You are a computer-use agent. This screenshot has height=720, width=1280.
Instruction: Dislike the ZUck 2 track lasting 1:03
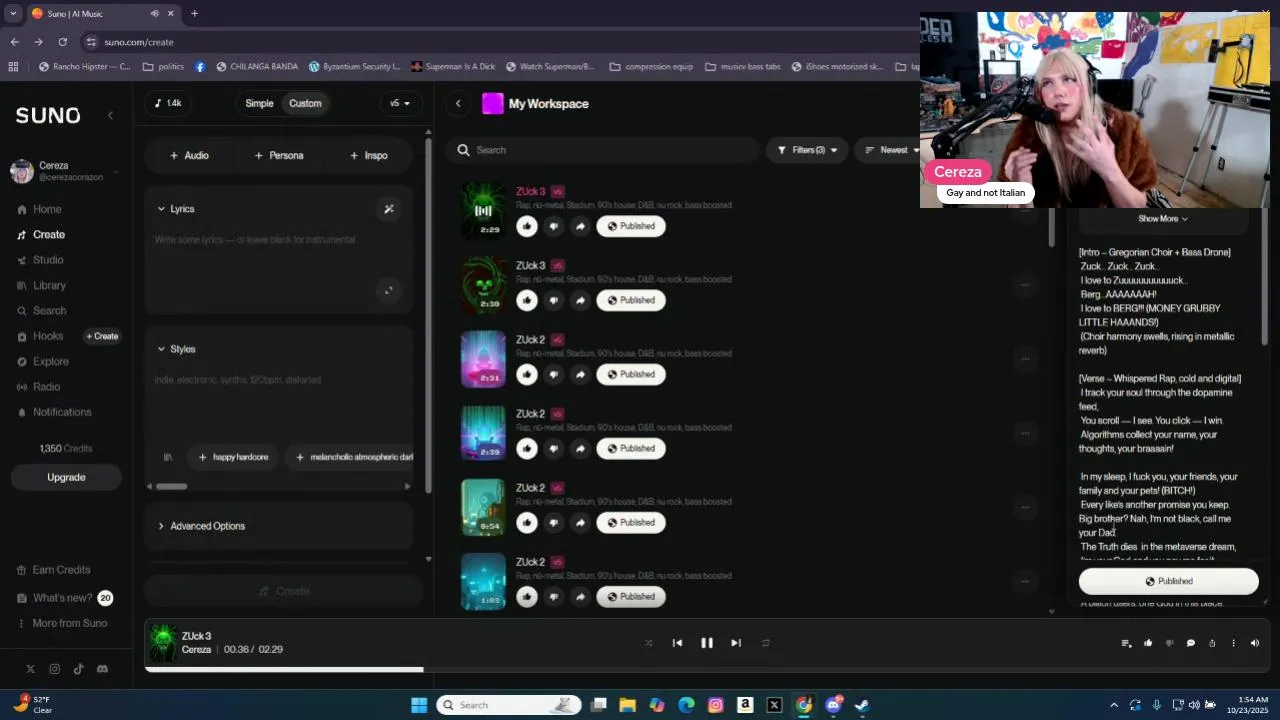554,596
